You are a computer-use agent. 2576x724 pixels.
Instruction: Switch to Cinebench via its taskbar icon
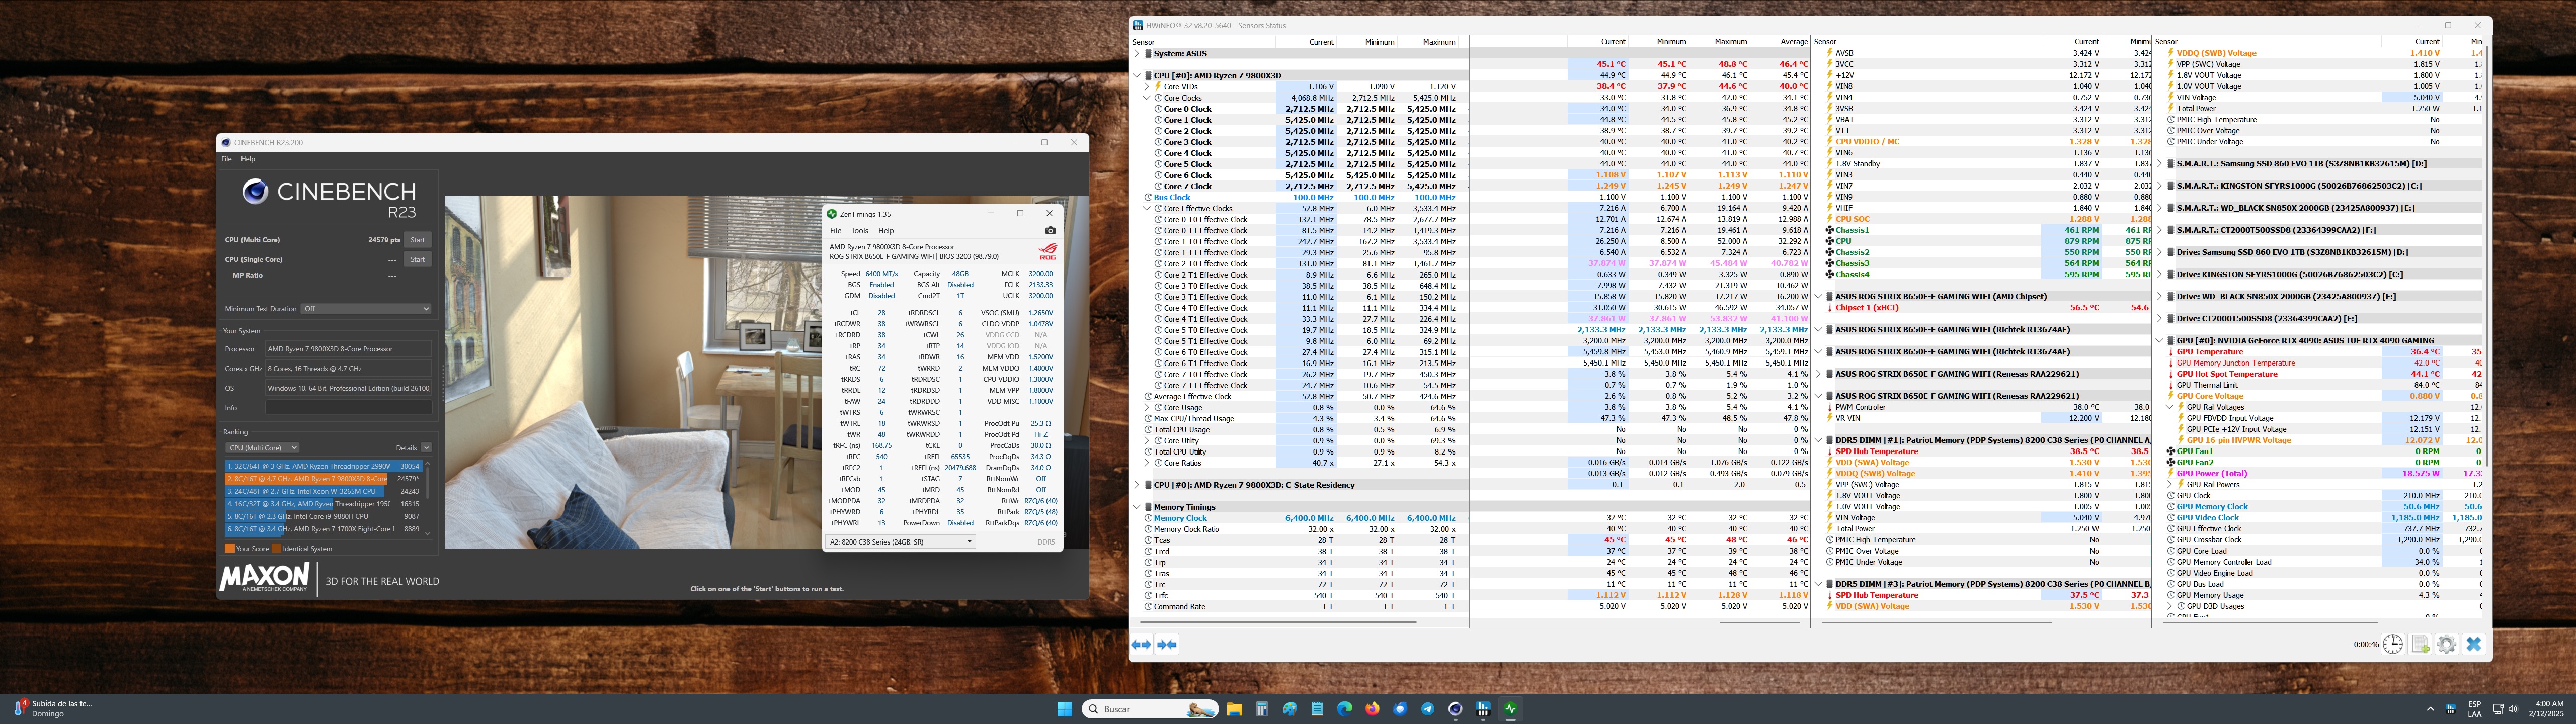[1455, 709]
